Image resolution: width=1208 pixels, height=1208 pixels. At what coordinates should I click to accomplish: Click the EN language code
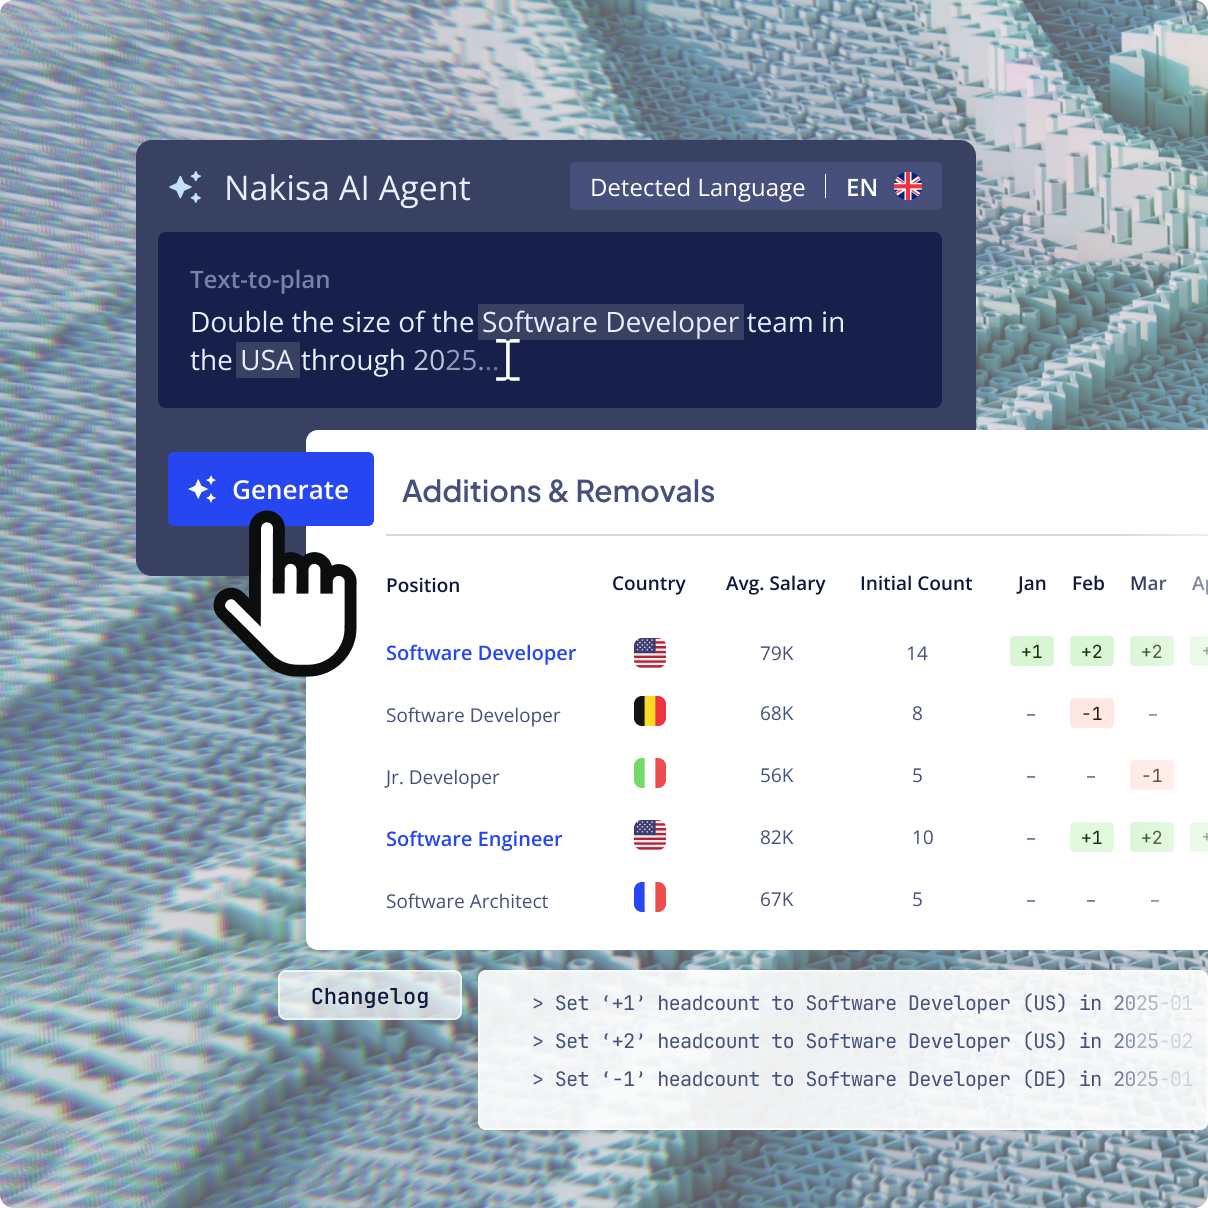[x=862, y=187]
